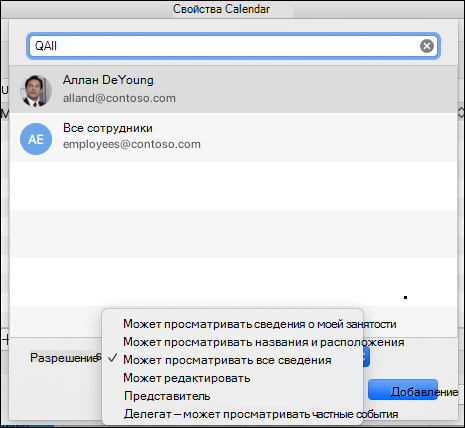Click Аллан DeYoung's profile photo
The width and height of the screenshot is (465, 428).
[36, 91]
